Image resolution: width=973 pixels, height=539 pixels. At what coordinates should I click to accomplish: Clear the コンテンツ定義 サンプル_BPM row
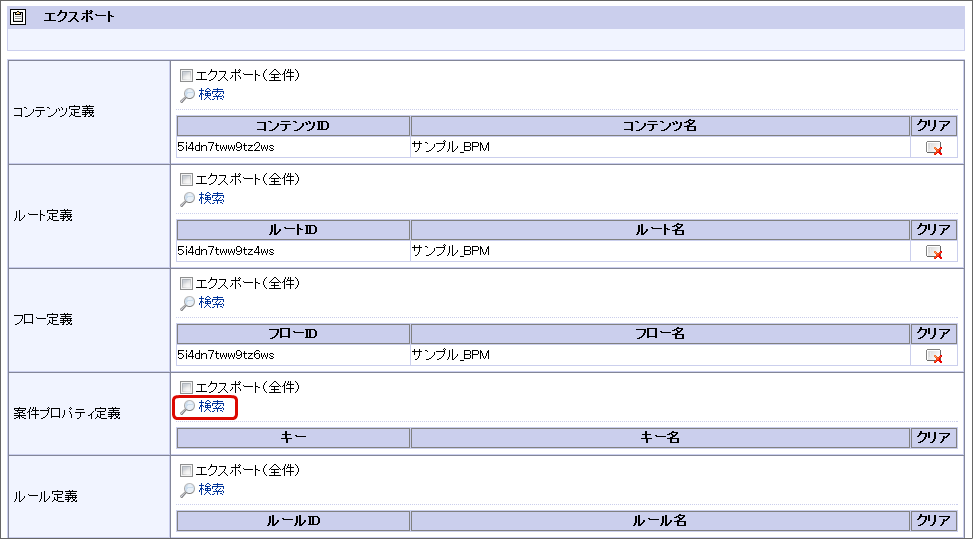coord(933,148)
